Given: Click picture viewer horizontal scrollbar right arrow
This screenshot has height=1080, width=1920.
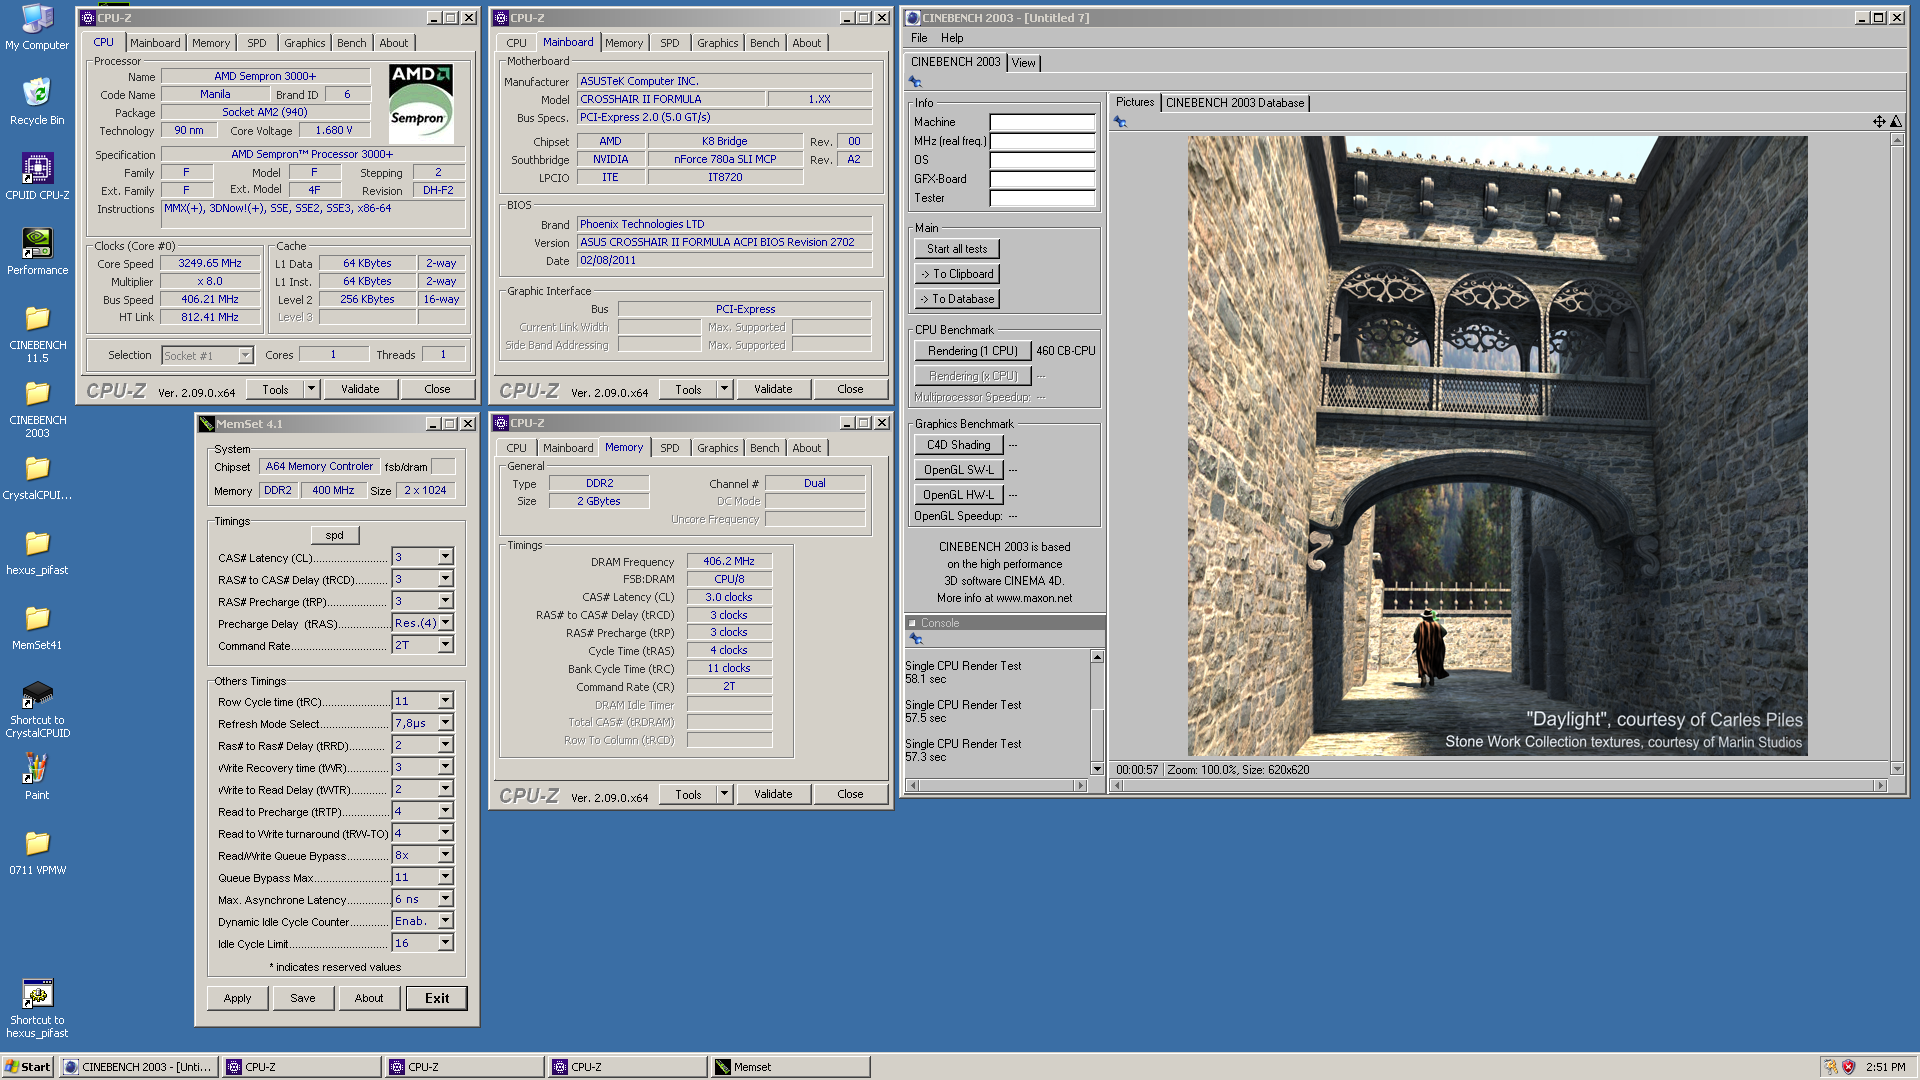Looking at the screenshot, I should coord(1881,786).
